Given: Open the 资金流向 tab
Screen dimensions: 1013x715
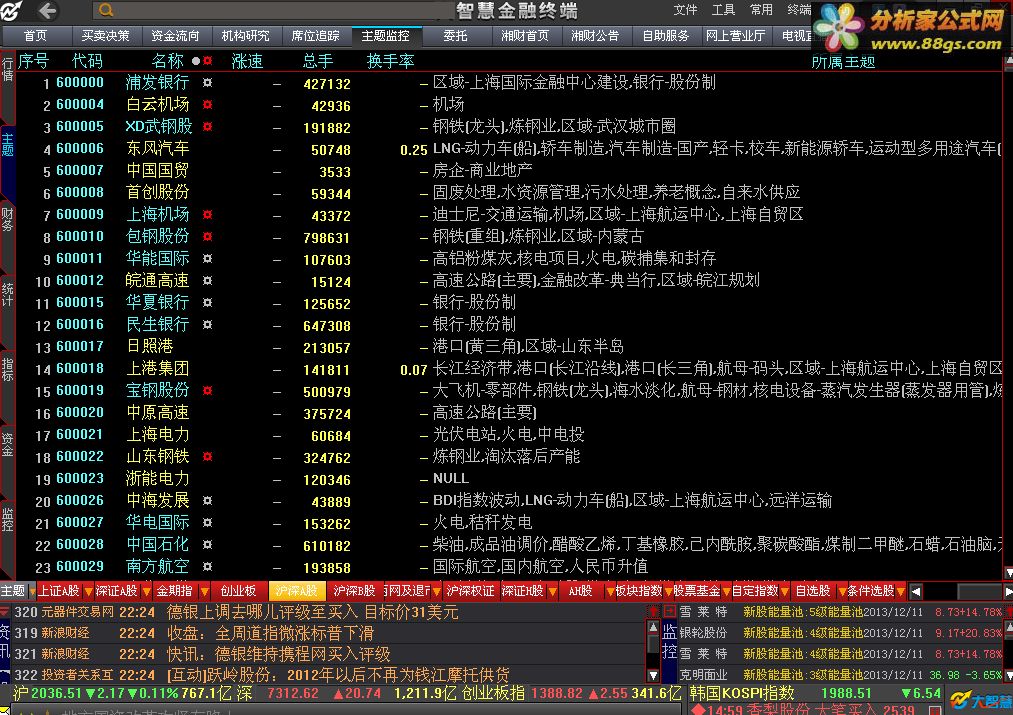Looking at the screenshot, I should pos(175,36).
